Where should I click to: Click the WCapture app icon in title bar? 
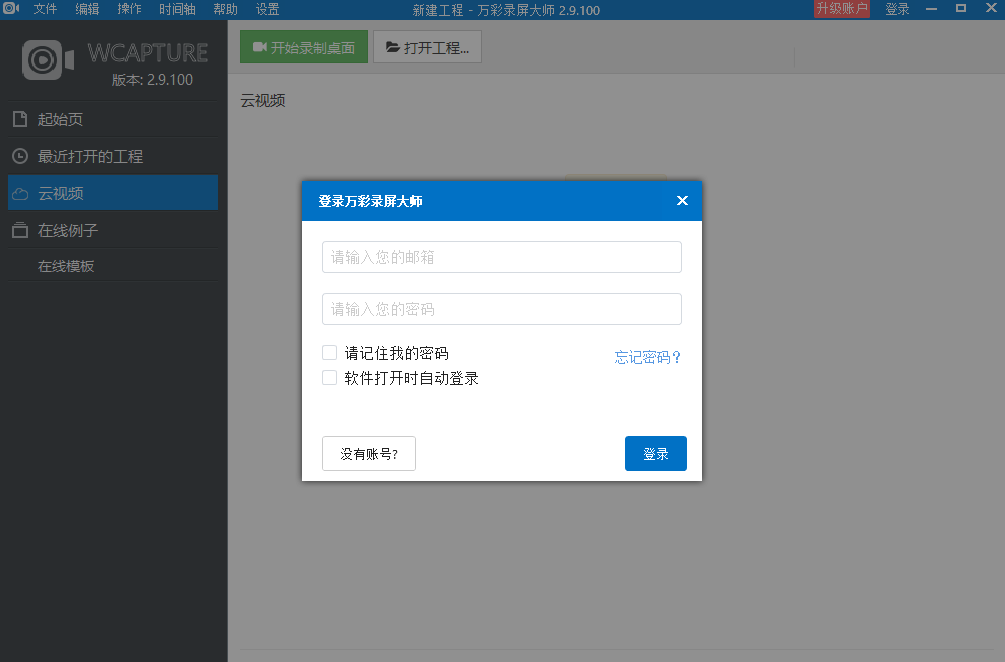(11, 8)
